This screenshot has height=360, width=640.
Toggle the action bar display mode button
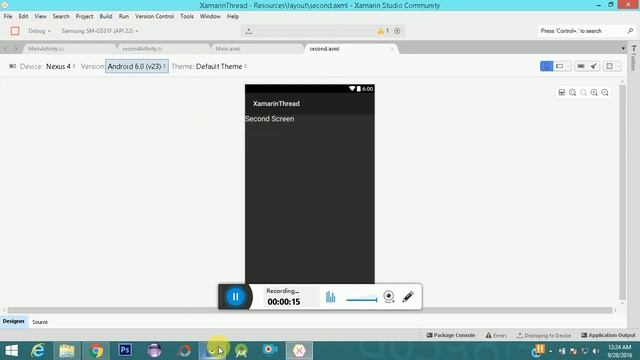pyautogui.click(x=580, y=66)
